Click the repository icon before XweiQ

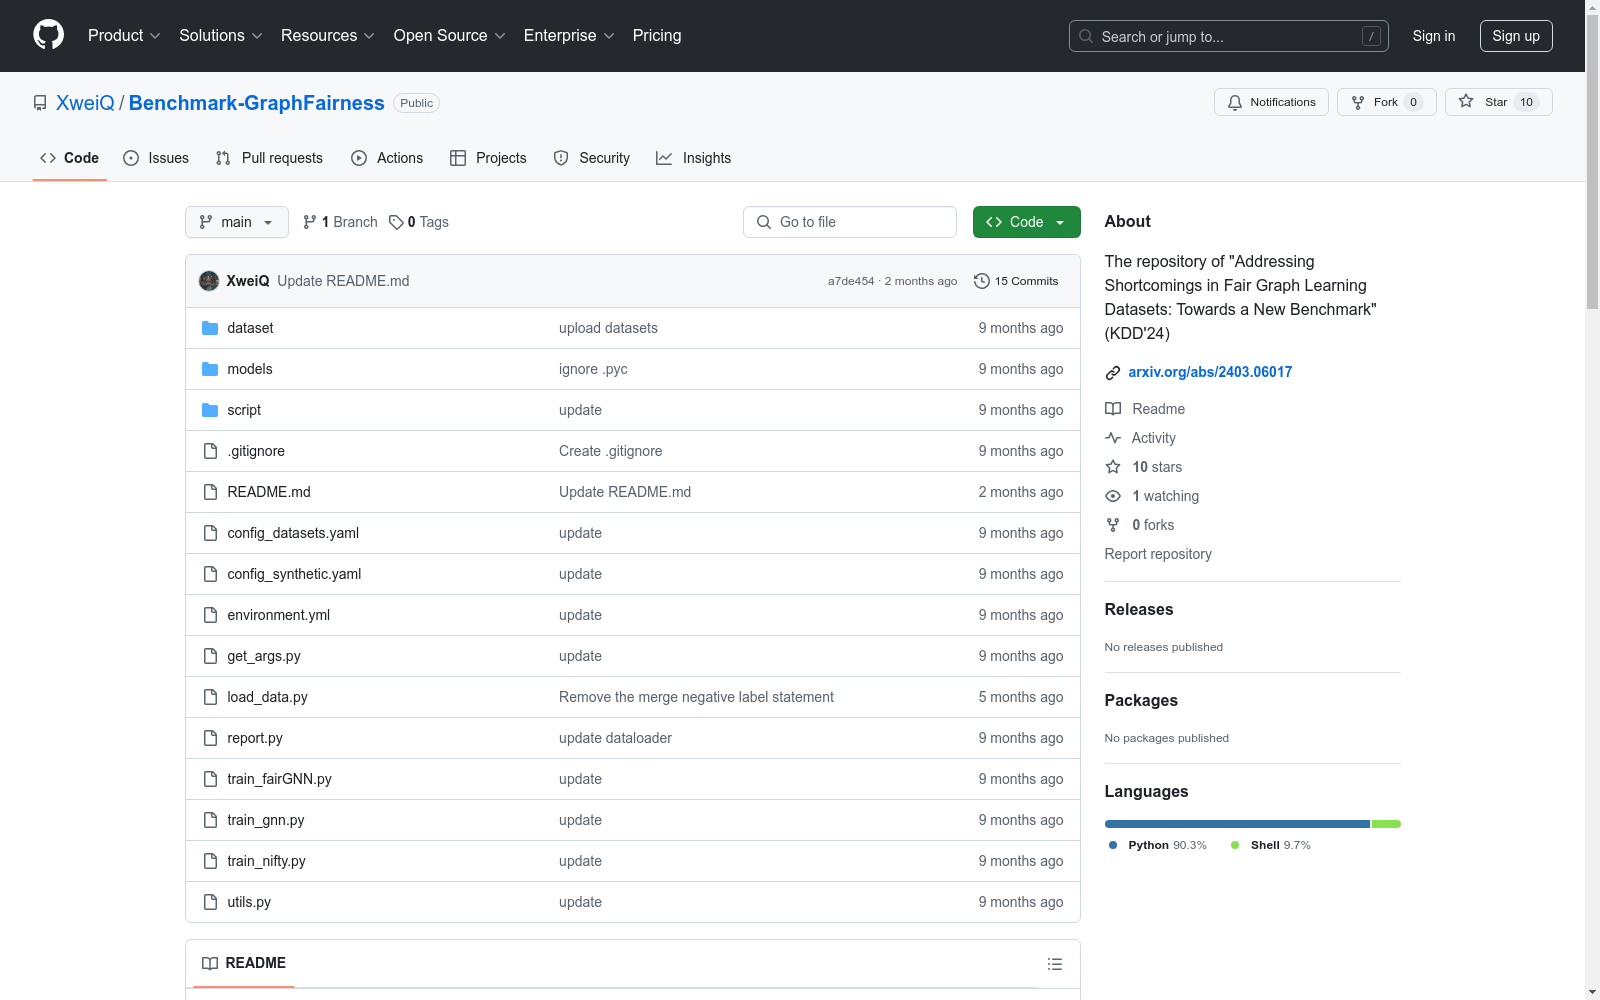coord(40,103)
